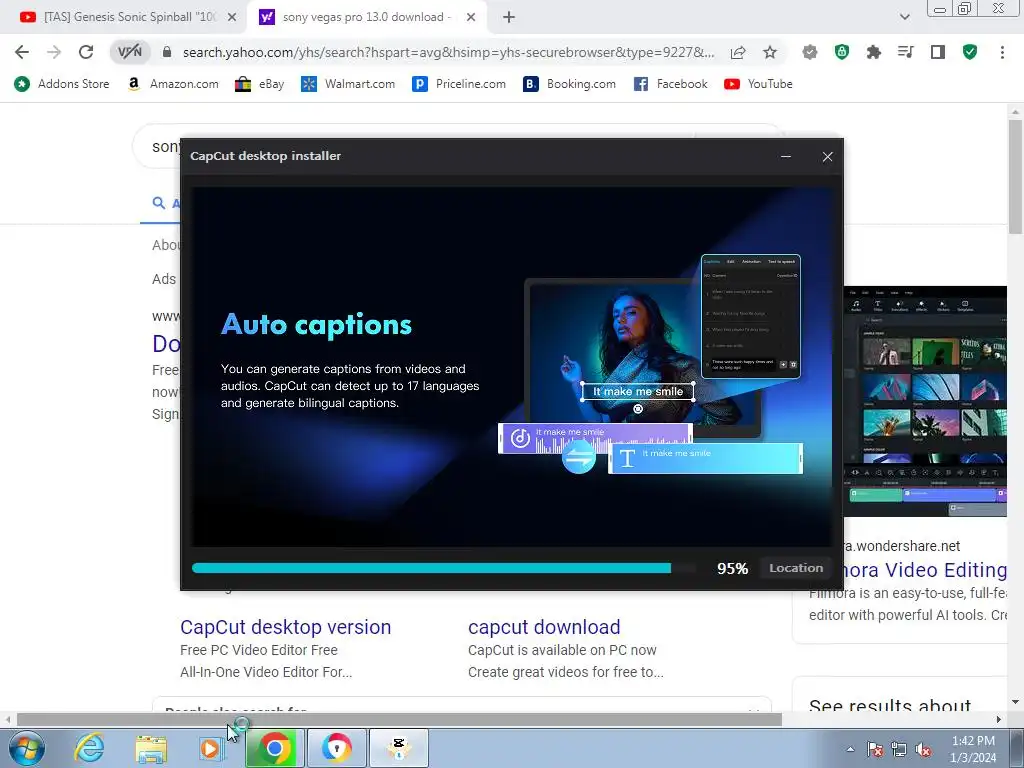
Task: Close the sony vegas pro search tab
Action: [471, 18]
